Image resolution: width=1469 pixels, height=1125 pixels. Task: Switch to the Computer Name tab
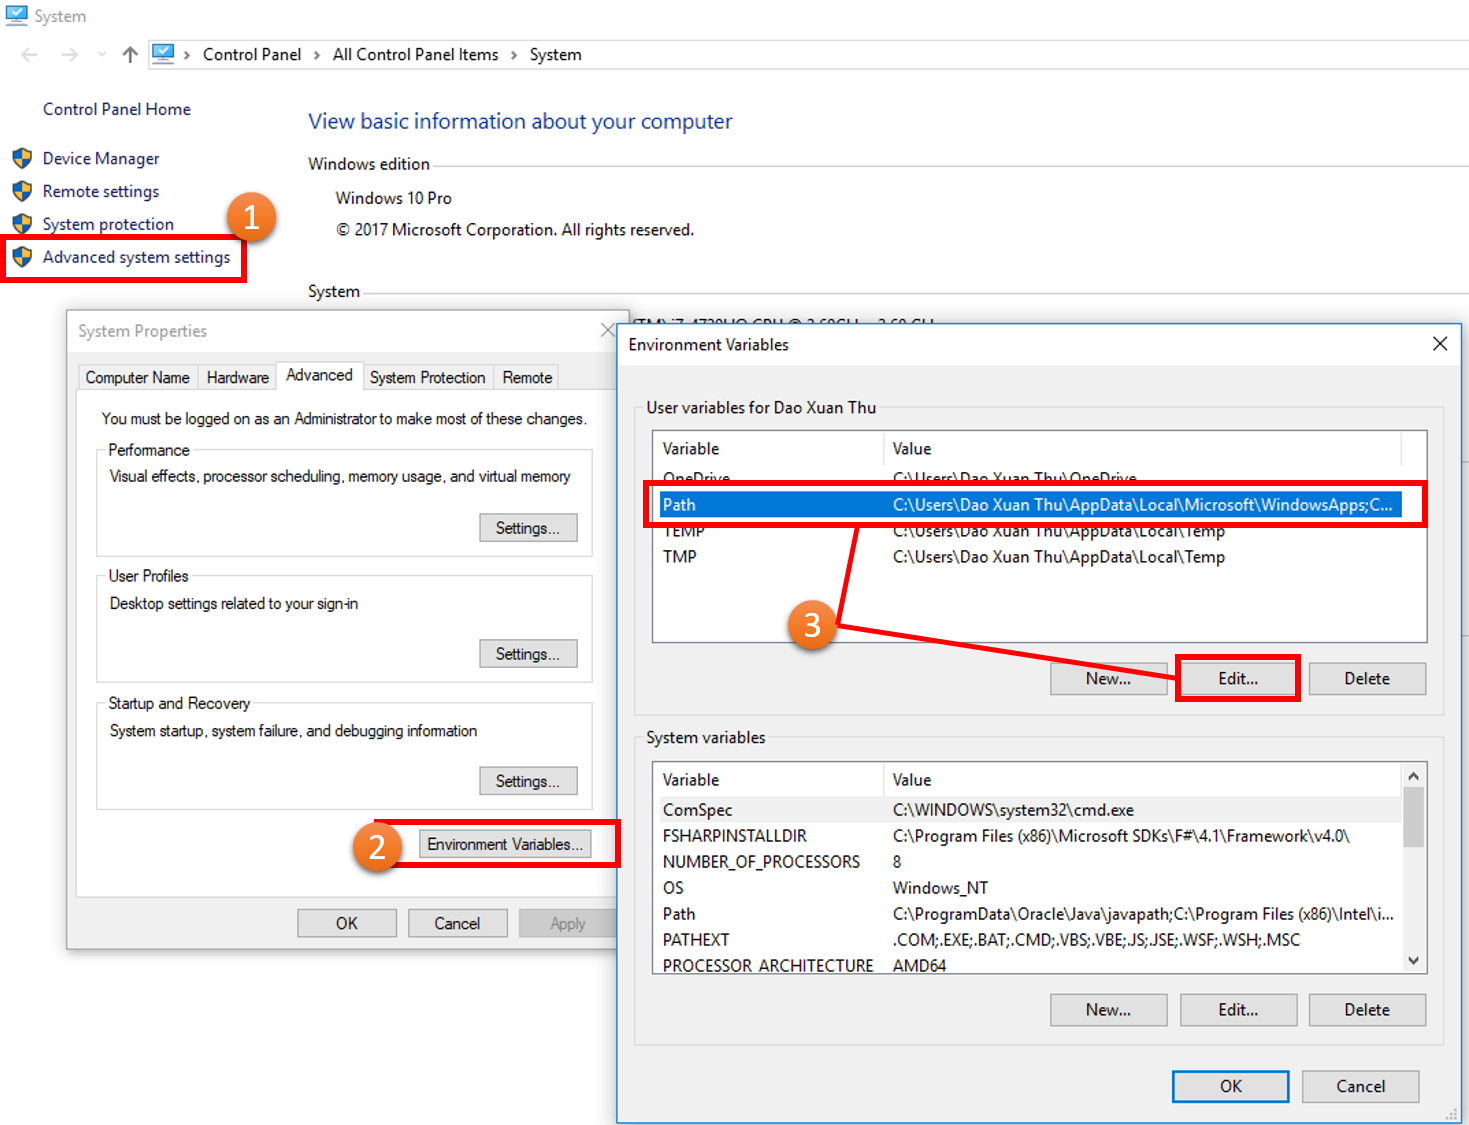tap(138, 377)
